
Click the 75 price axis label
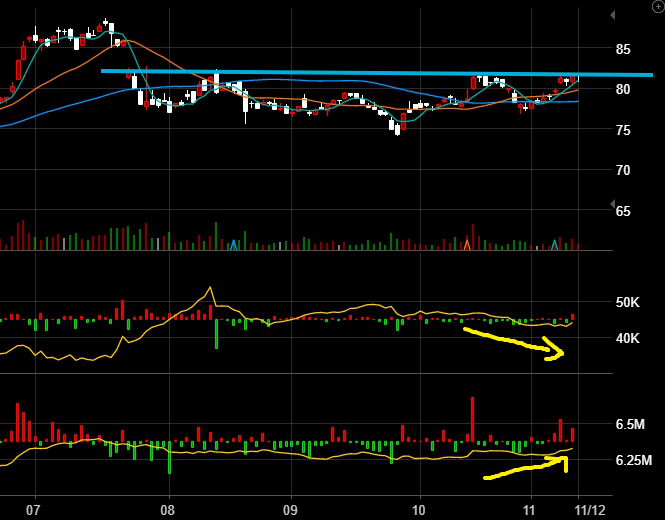623,130
